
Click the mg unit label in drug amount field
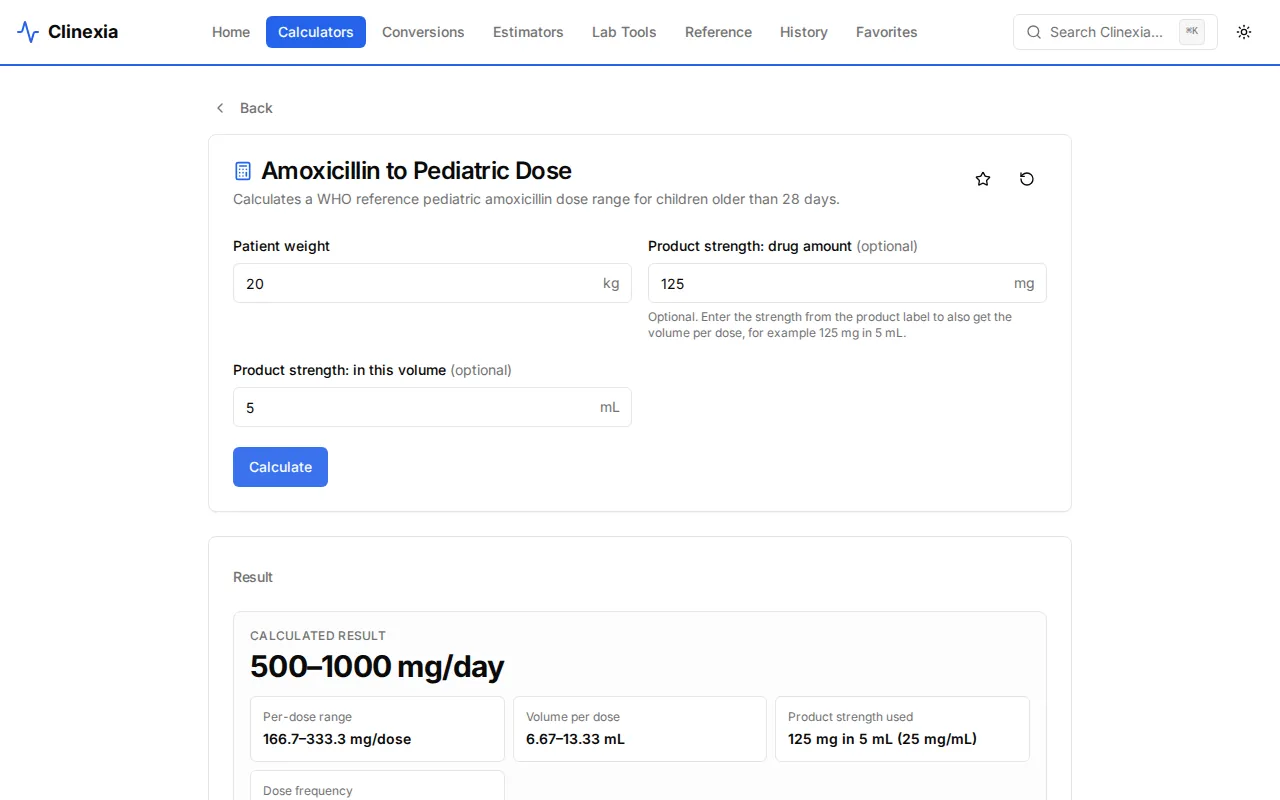(1024, 283)
